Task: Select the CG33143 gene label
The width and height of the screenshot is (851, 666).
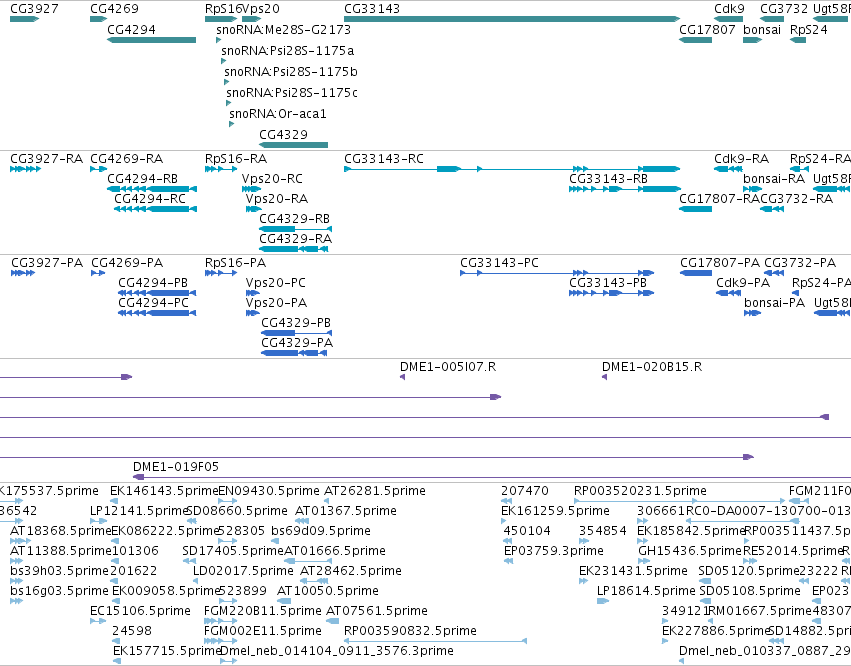Action: (x=372, y=9)
